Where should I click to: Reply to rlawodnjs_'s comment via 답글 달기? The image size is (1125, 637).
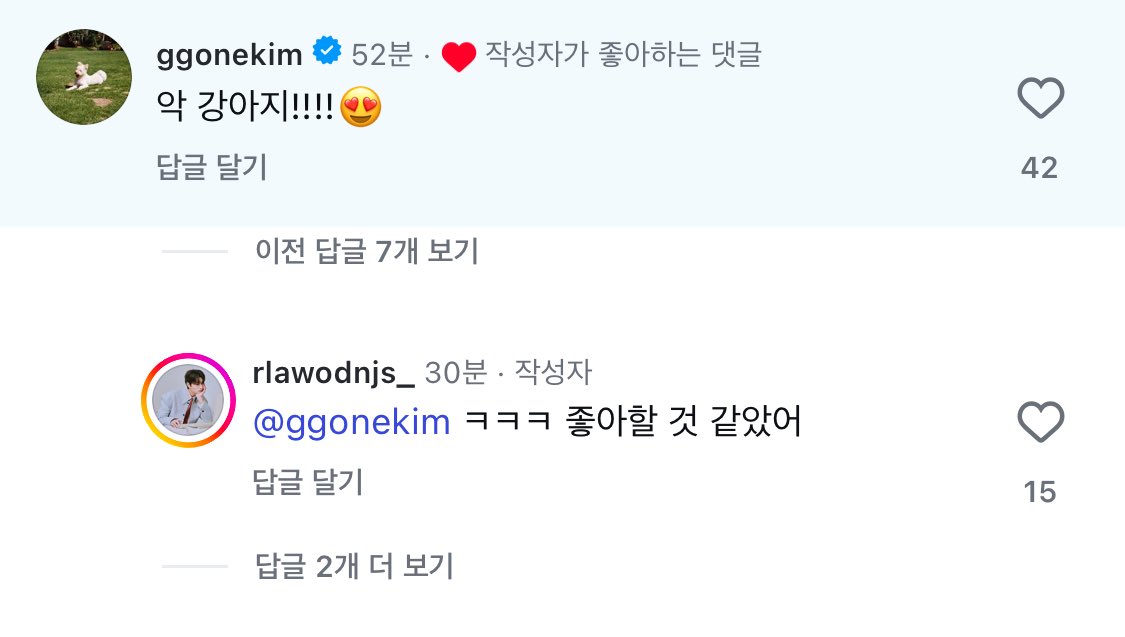(x=308, y=483)
